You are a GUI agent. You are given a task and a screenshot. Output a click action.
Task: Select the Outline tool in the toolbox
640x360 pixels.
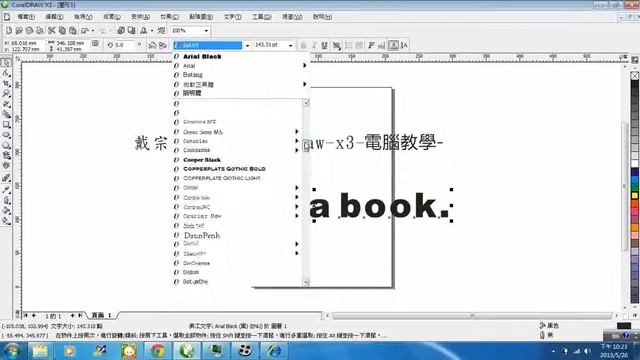[x=6, y=200]
